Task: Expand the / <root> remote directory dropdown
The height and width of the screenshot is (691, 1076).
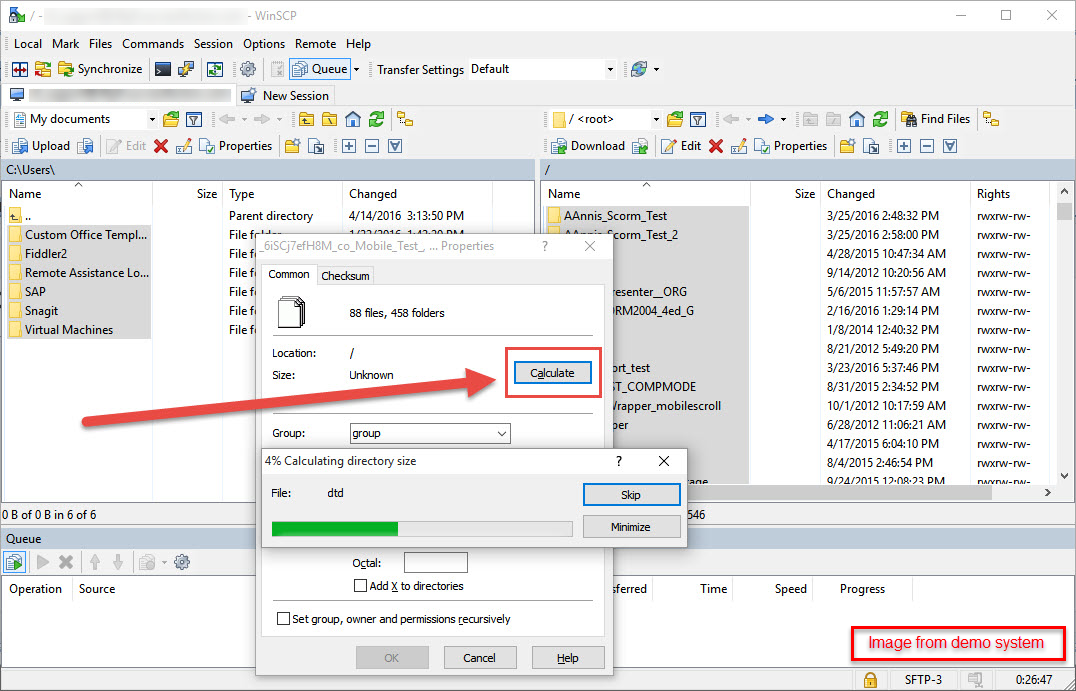Action: coord(656,119)
